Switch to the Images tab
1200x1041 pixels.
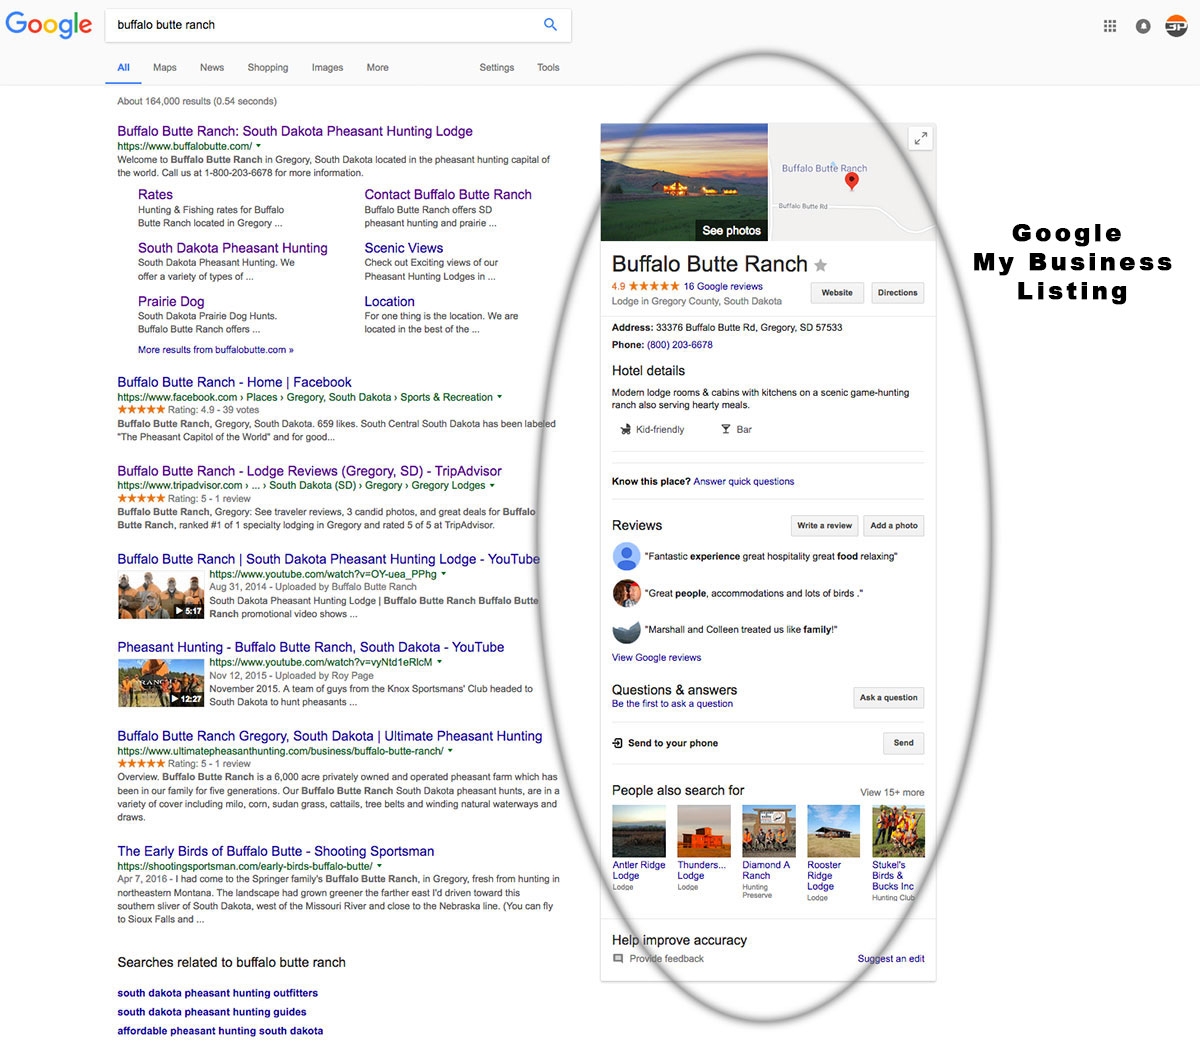click(327, 68)
